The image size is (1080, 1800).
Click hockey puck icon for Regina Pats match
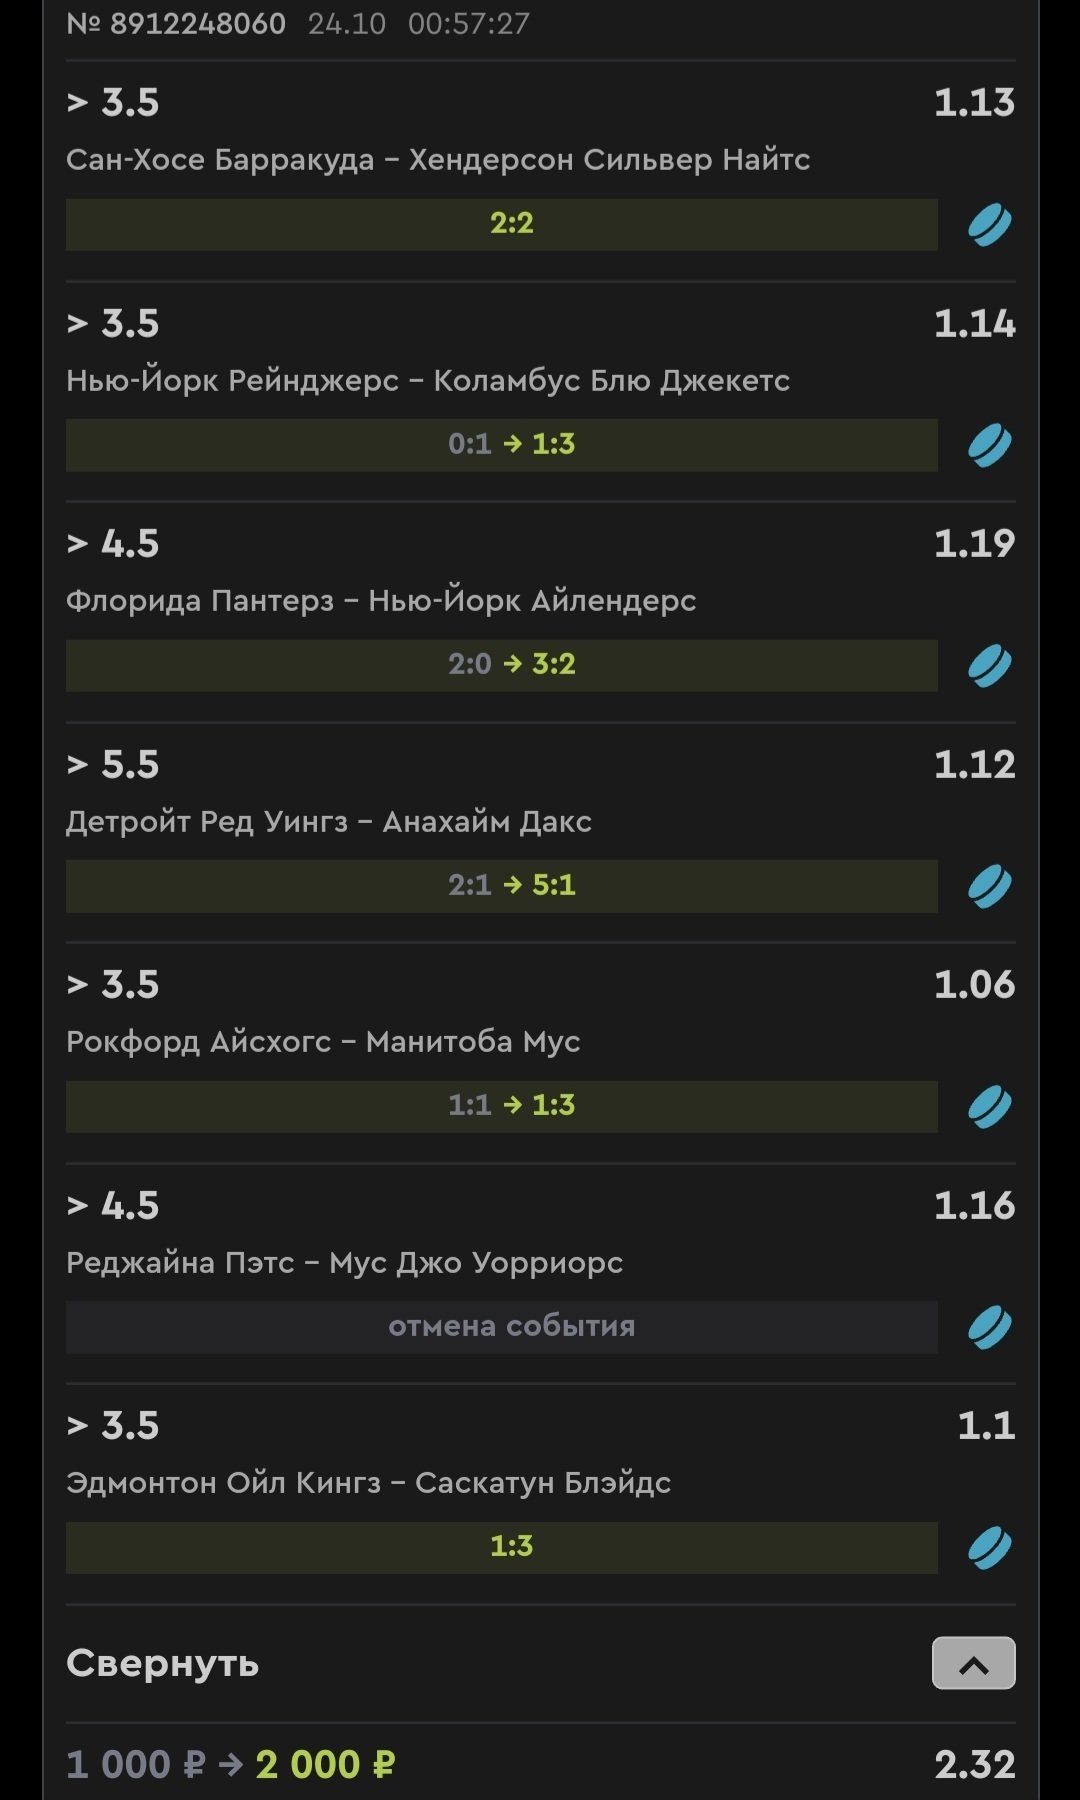click(989, 1328)
